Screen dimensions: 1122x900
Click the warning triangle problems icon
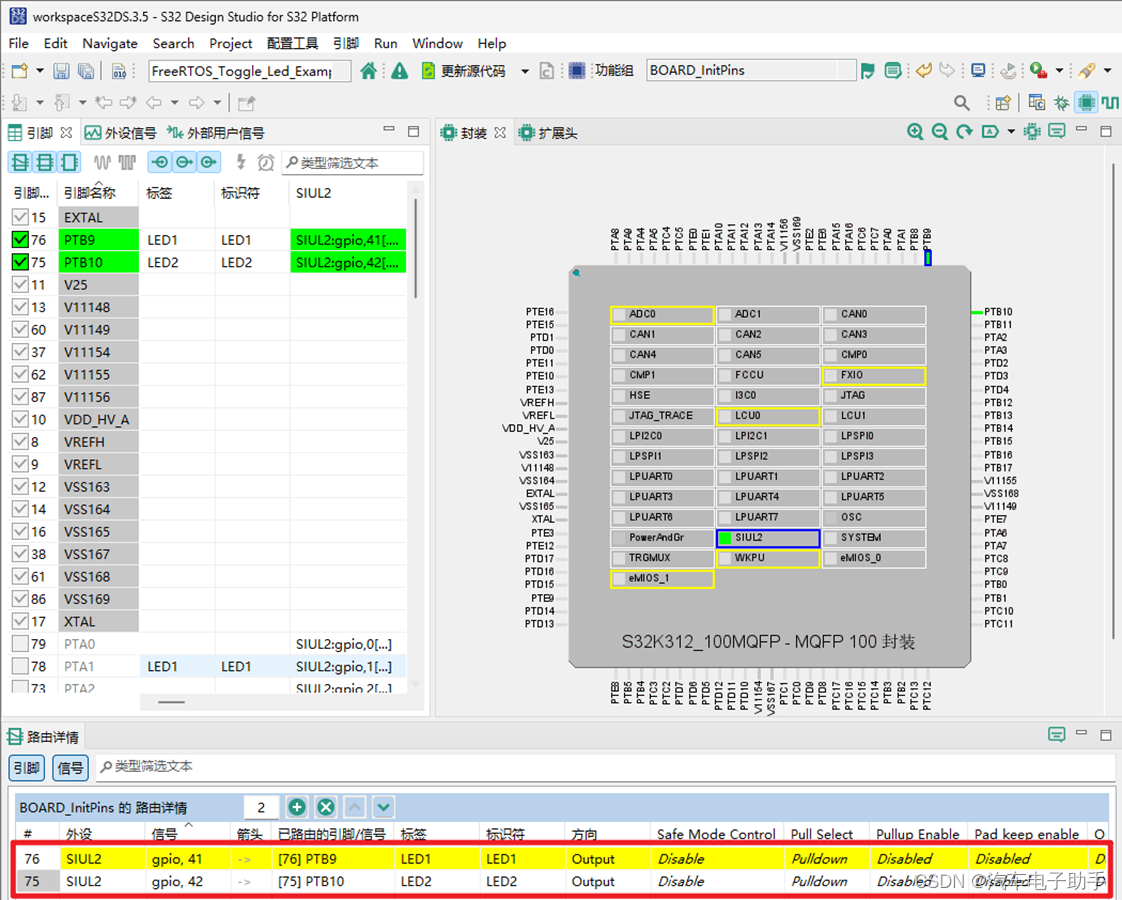tap(399, 71)
